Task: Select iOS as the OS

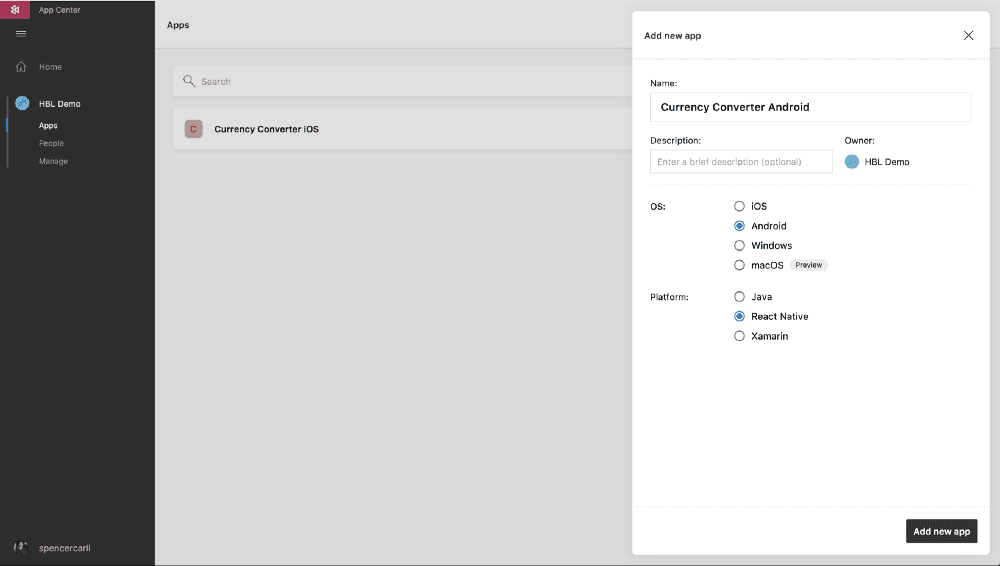Action: pos(739,206)
